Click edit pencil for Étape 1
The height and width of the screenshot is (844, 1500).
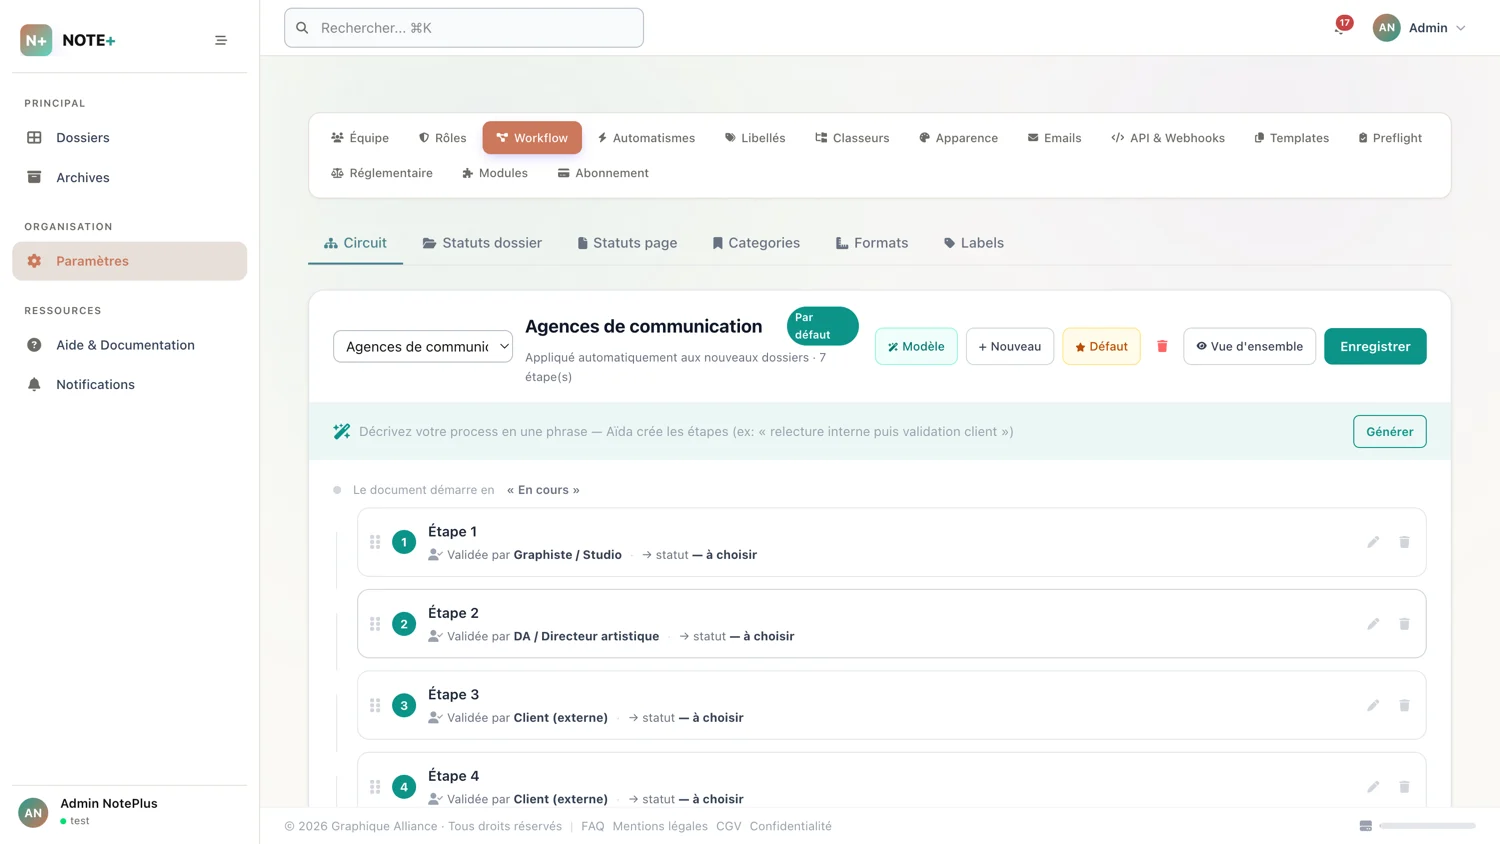pyautogui.click(x=1373, y=542)
